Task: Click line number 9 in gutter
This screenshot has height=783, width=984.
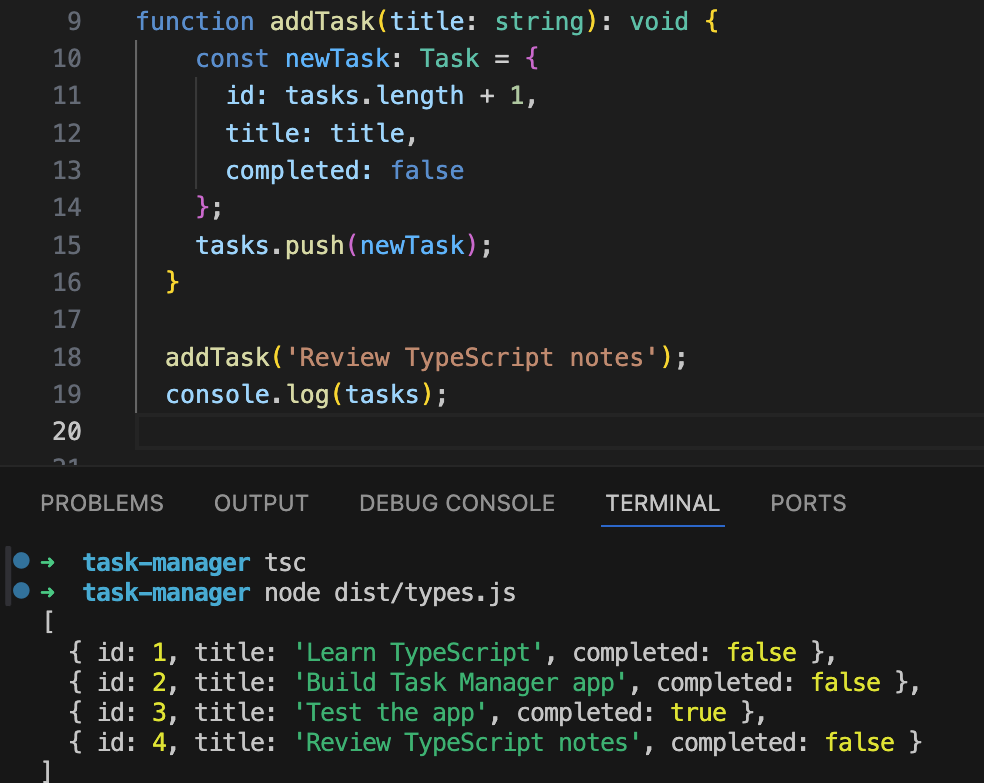Action: pyautogui.click(x=74, y=21)
